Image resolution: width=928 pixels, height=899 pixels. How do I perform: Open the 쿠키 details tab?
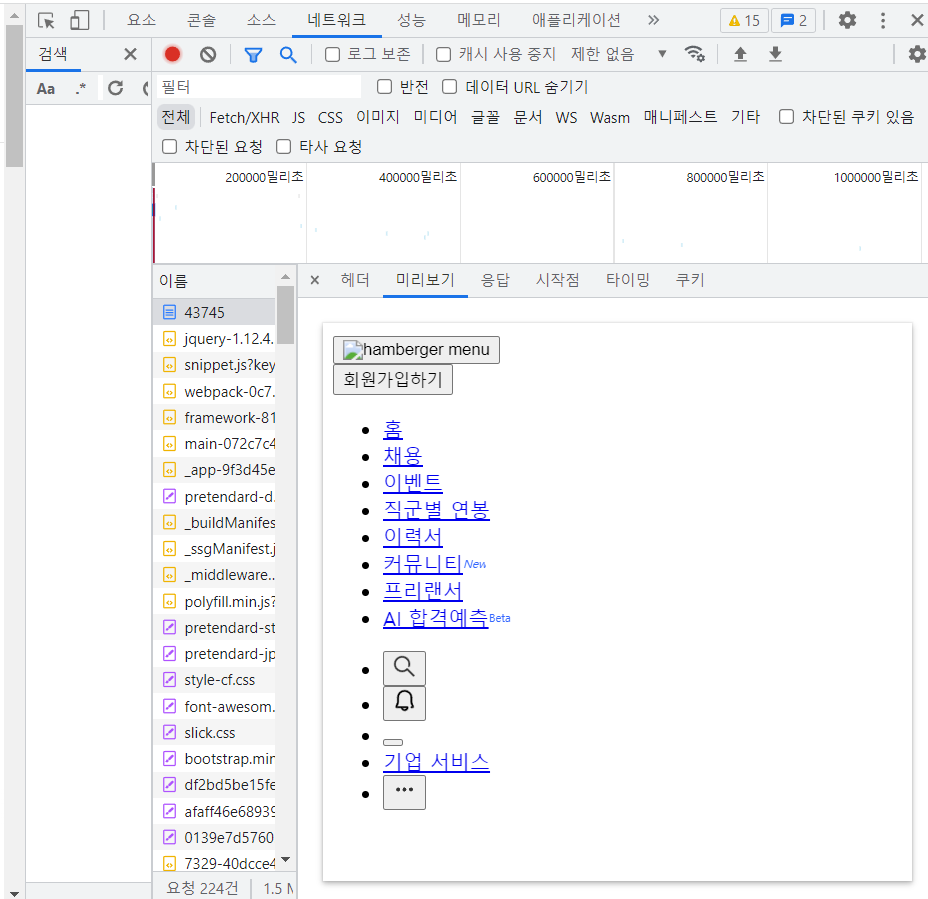click(690, 280)
